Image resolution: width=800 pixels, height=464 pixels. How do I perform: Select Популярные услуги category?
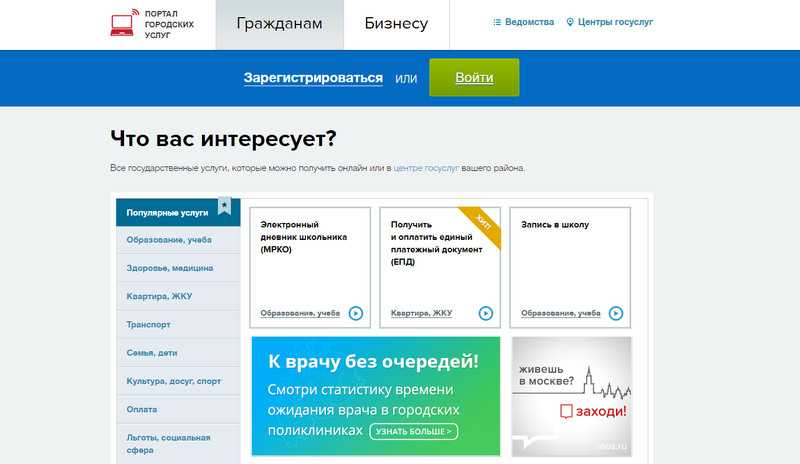click(x=178, y=212)
